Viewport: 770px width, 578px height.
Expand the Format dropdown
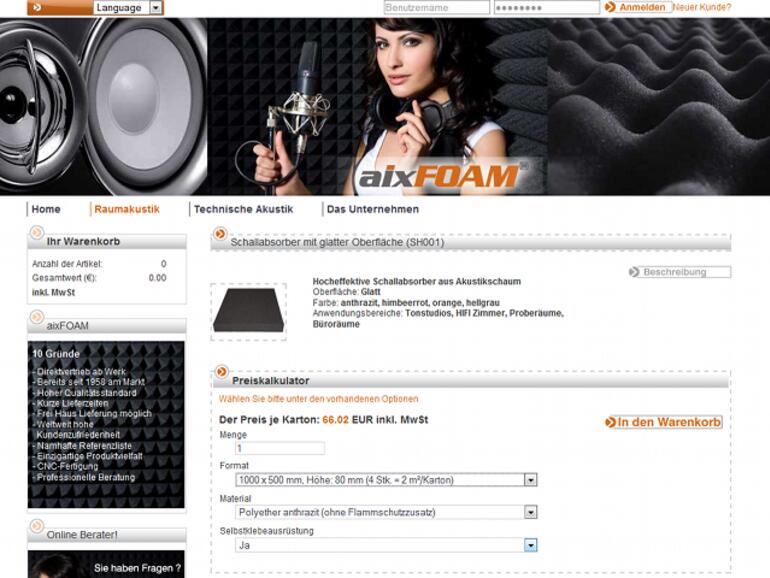coord(530,480)
